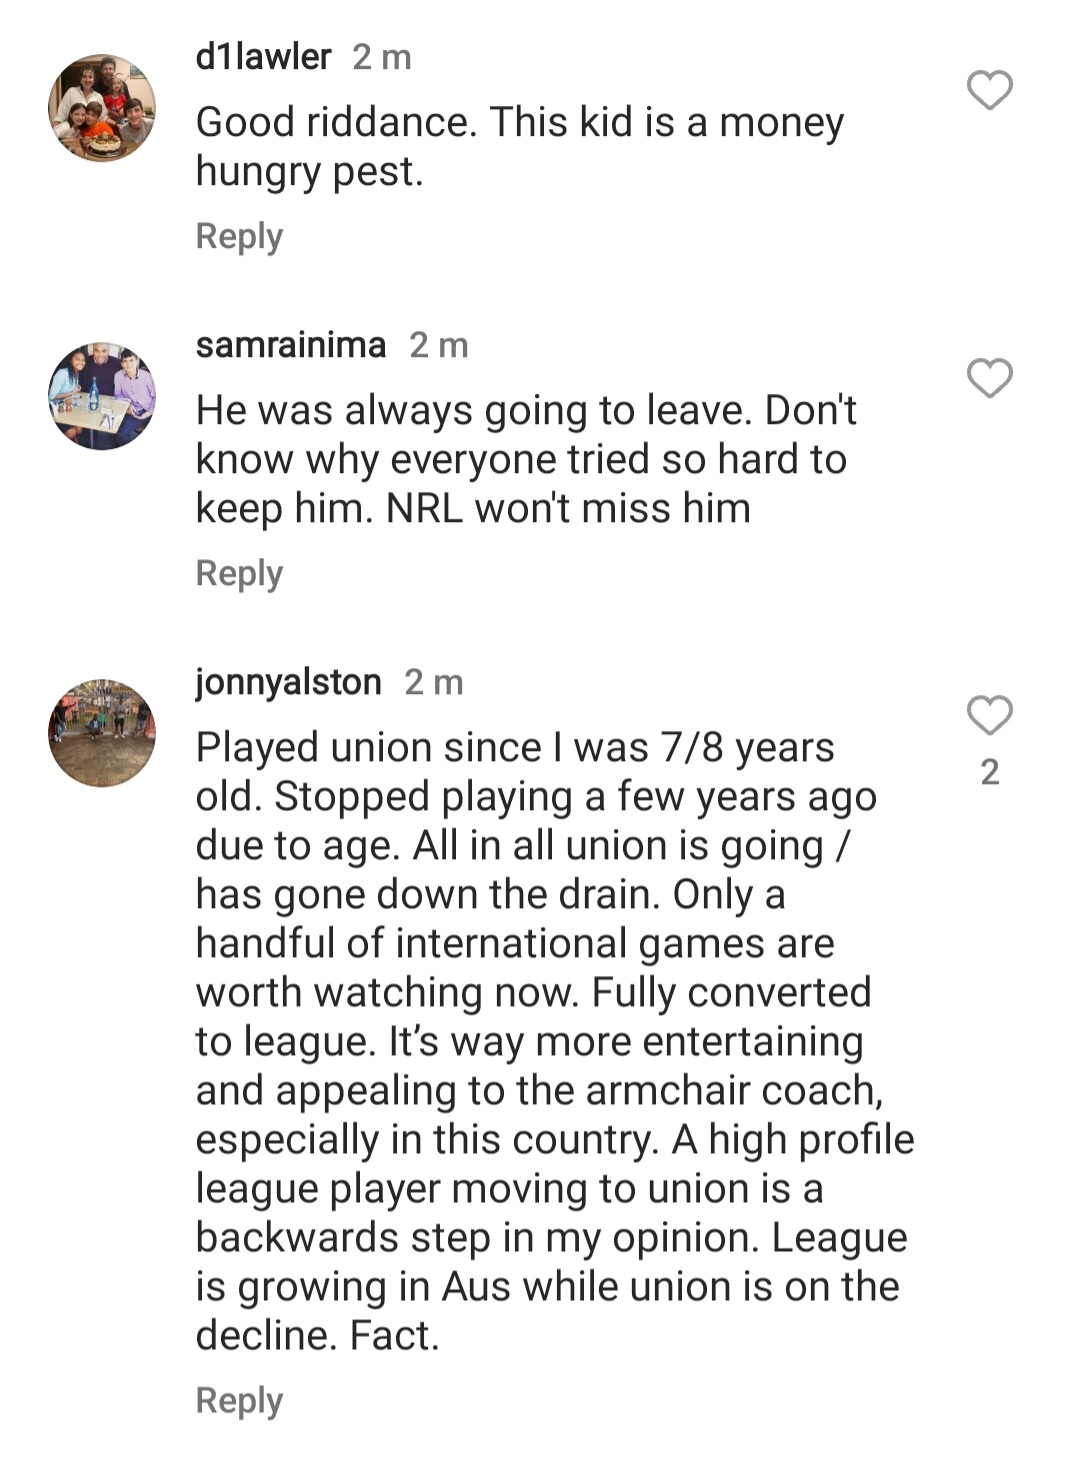Open samrainima's profile picture
This screenshot has width=1080, height=1459.
tap(102, 396)
